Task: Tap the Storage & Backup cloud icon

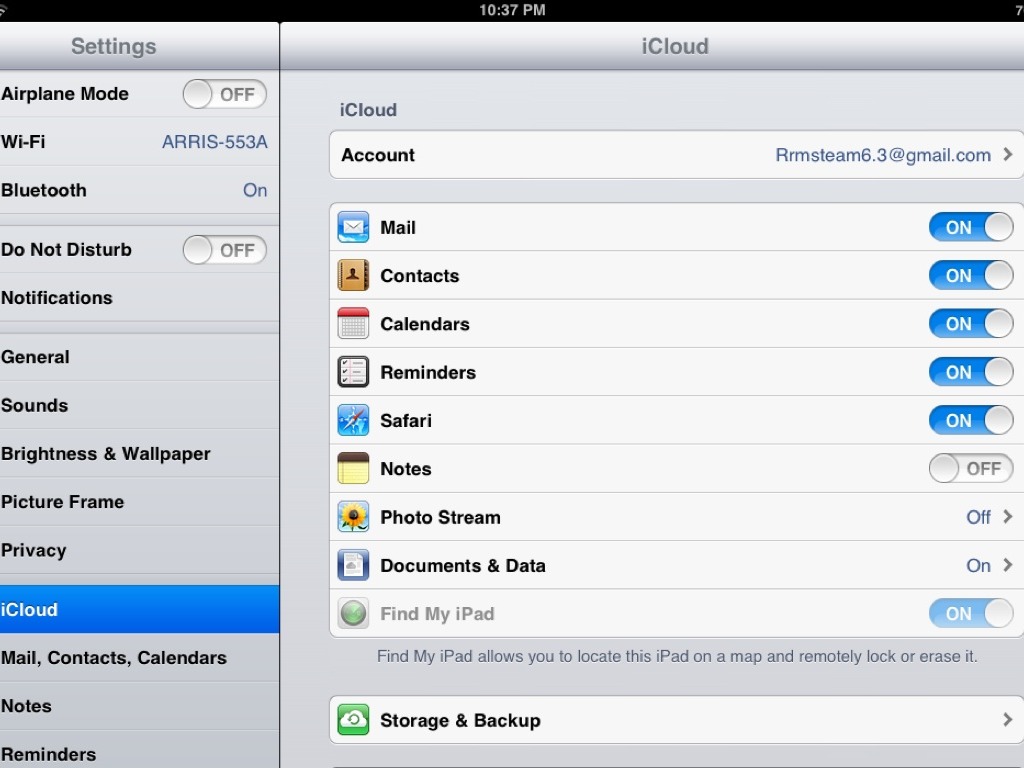Action: [x=353, y=720]
